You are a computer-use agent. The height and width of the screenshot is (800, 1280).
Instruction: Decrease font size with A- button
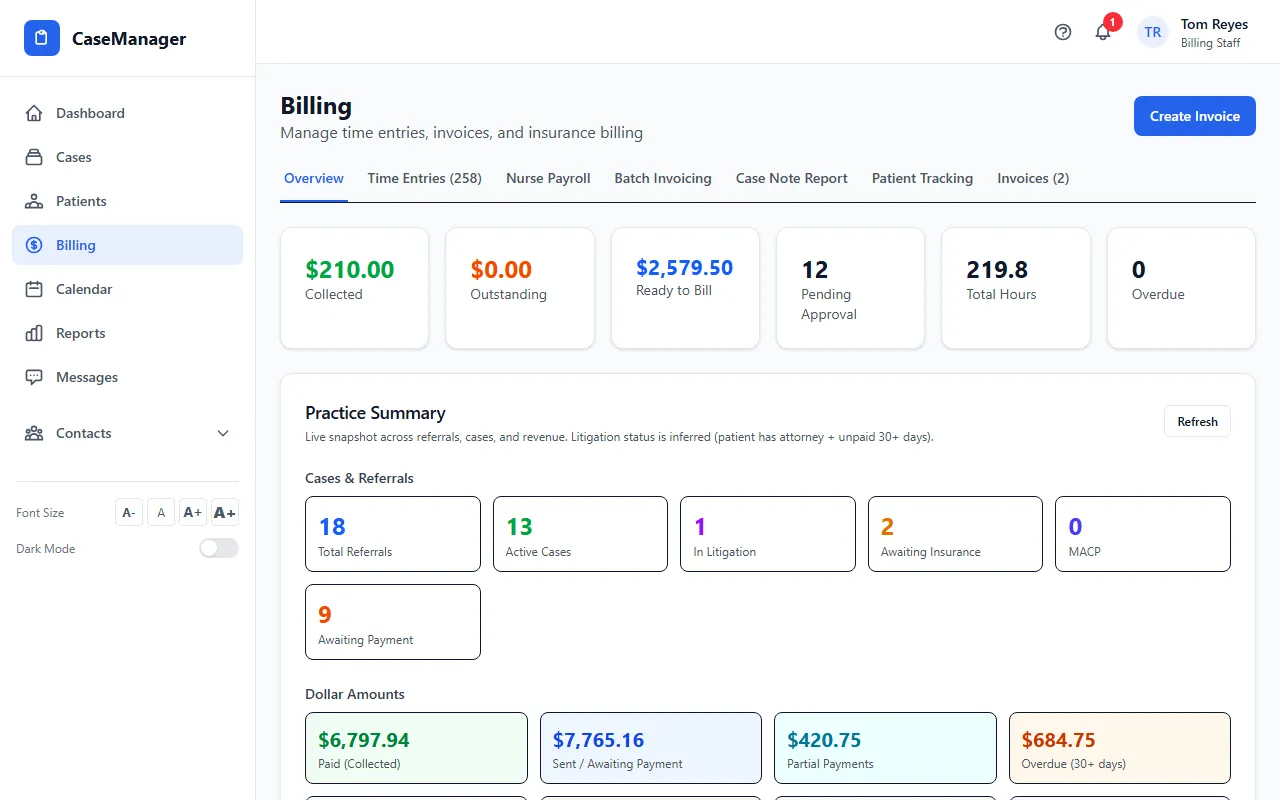129,512
